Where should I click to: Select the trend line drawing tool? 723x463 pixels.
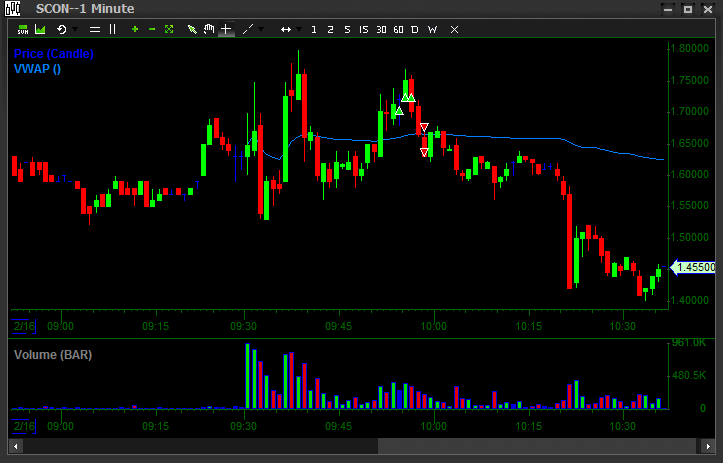pos(248,30)
